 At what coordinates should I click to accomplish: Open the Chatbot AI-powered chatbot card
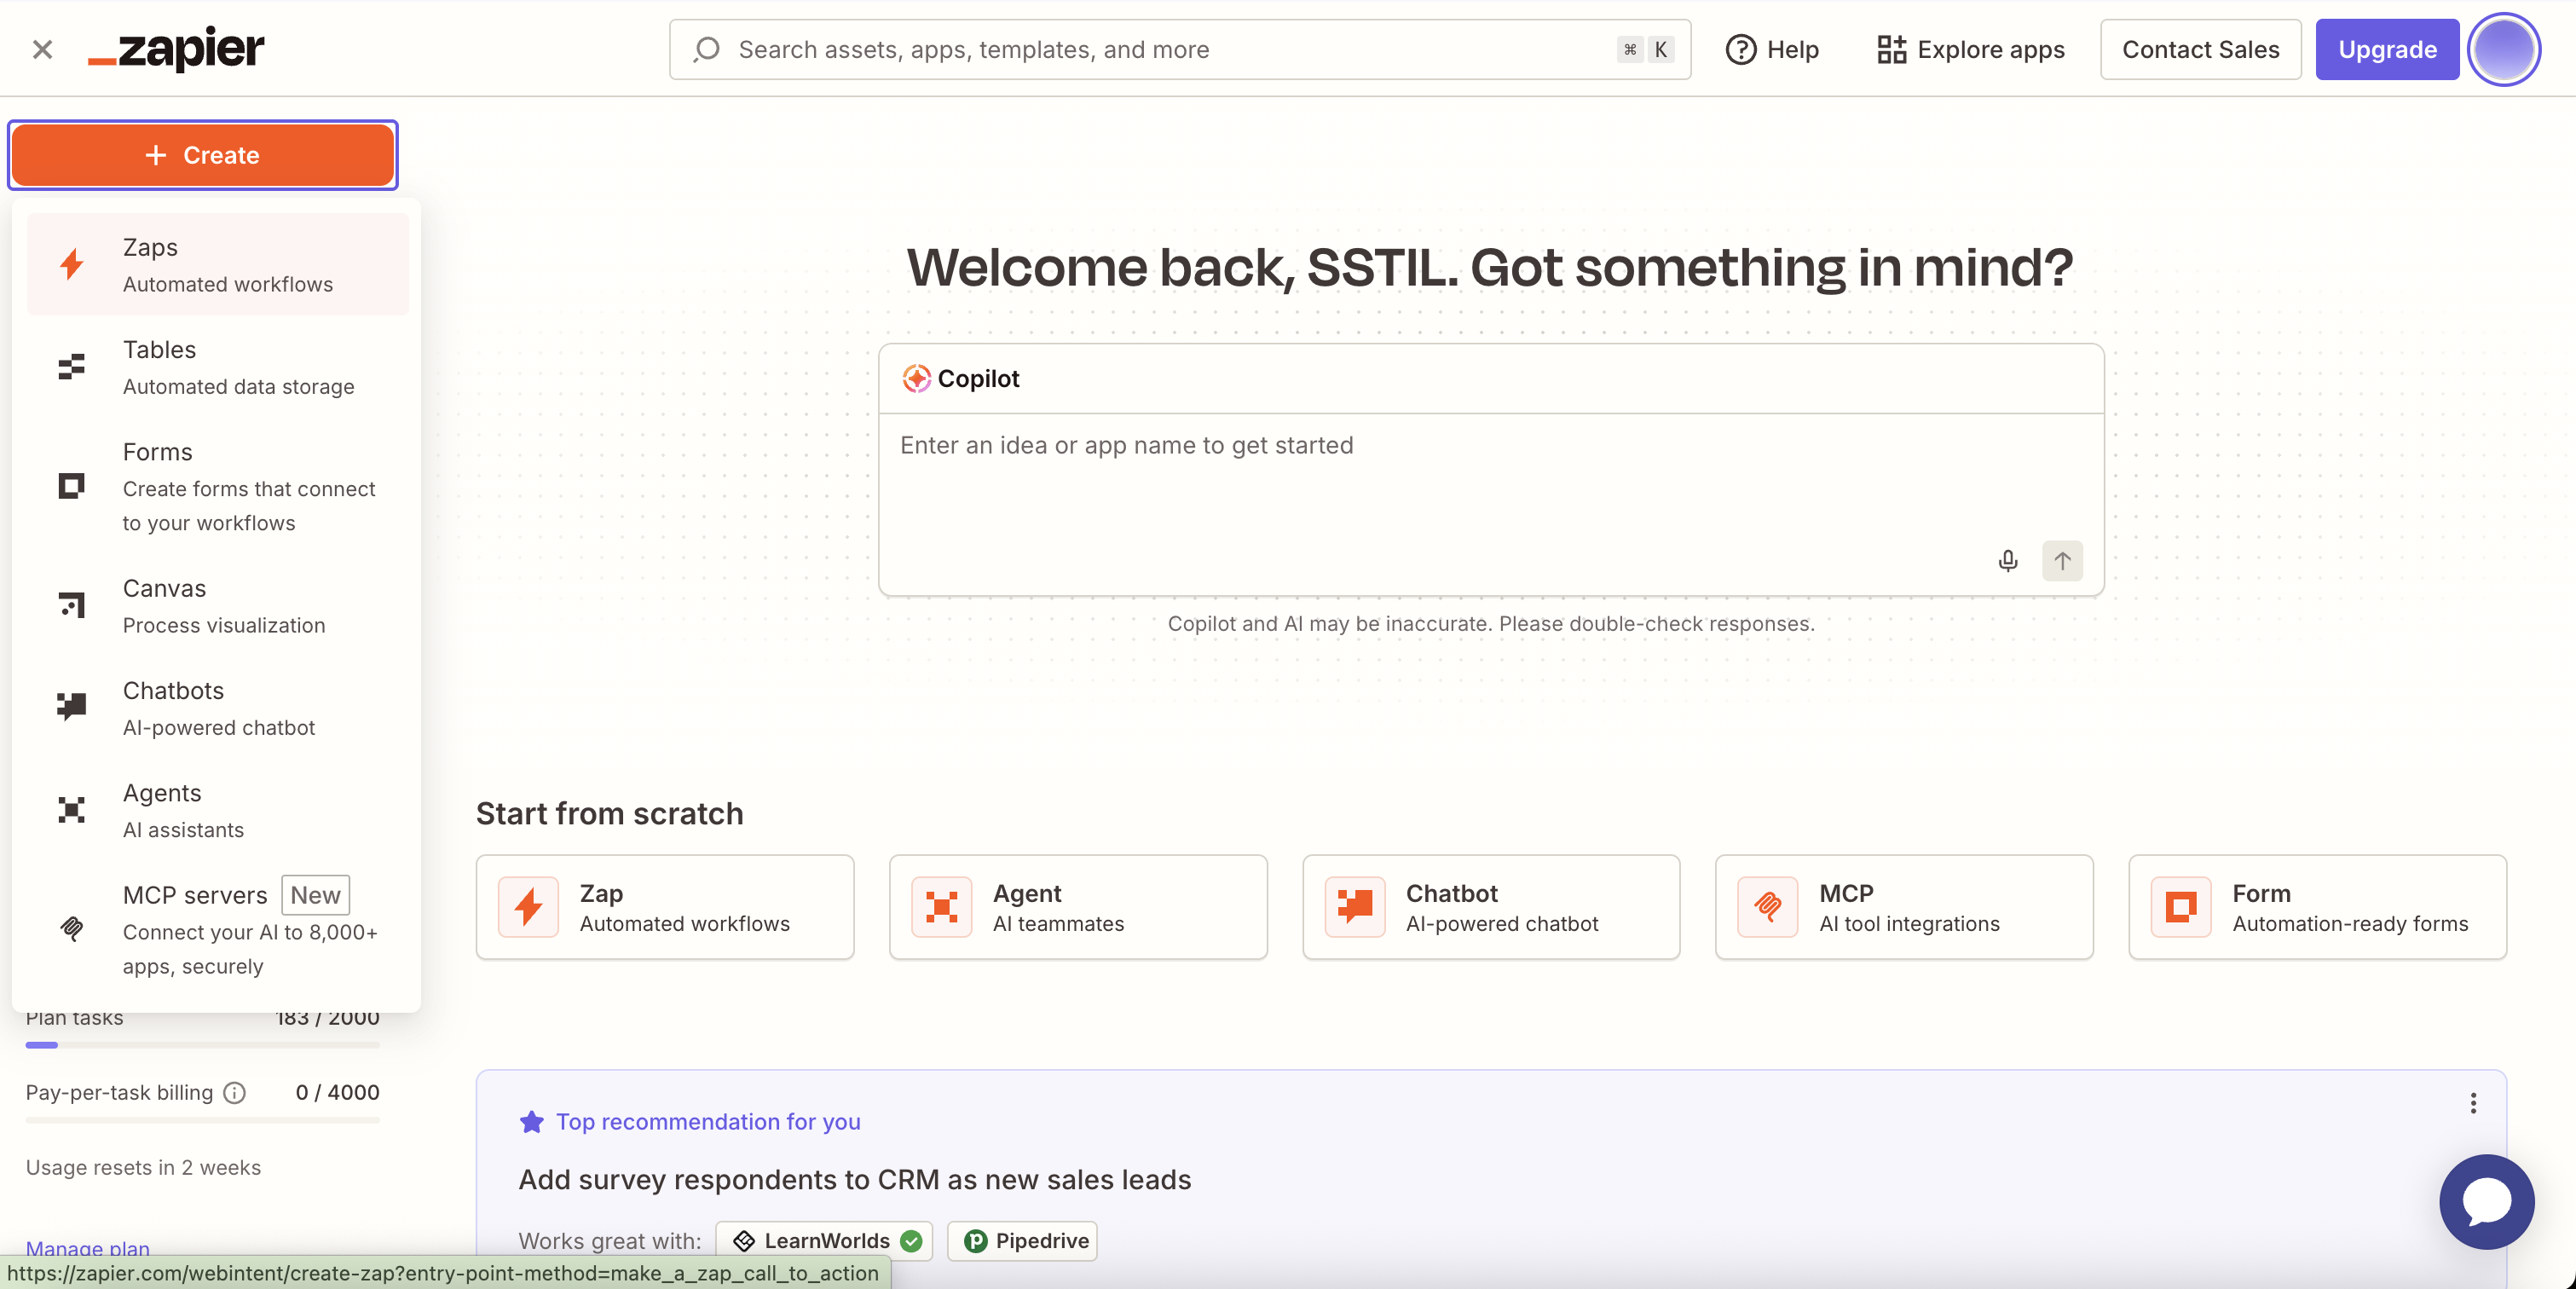[1491, 907]
